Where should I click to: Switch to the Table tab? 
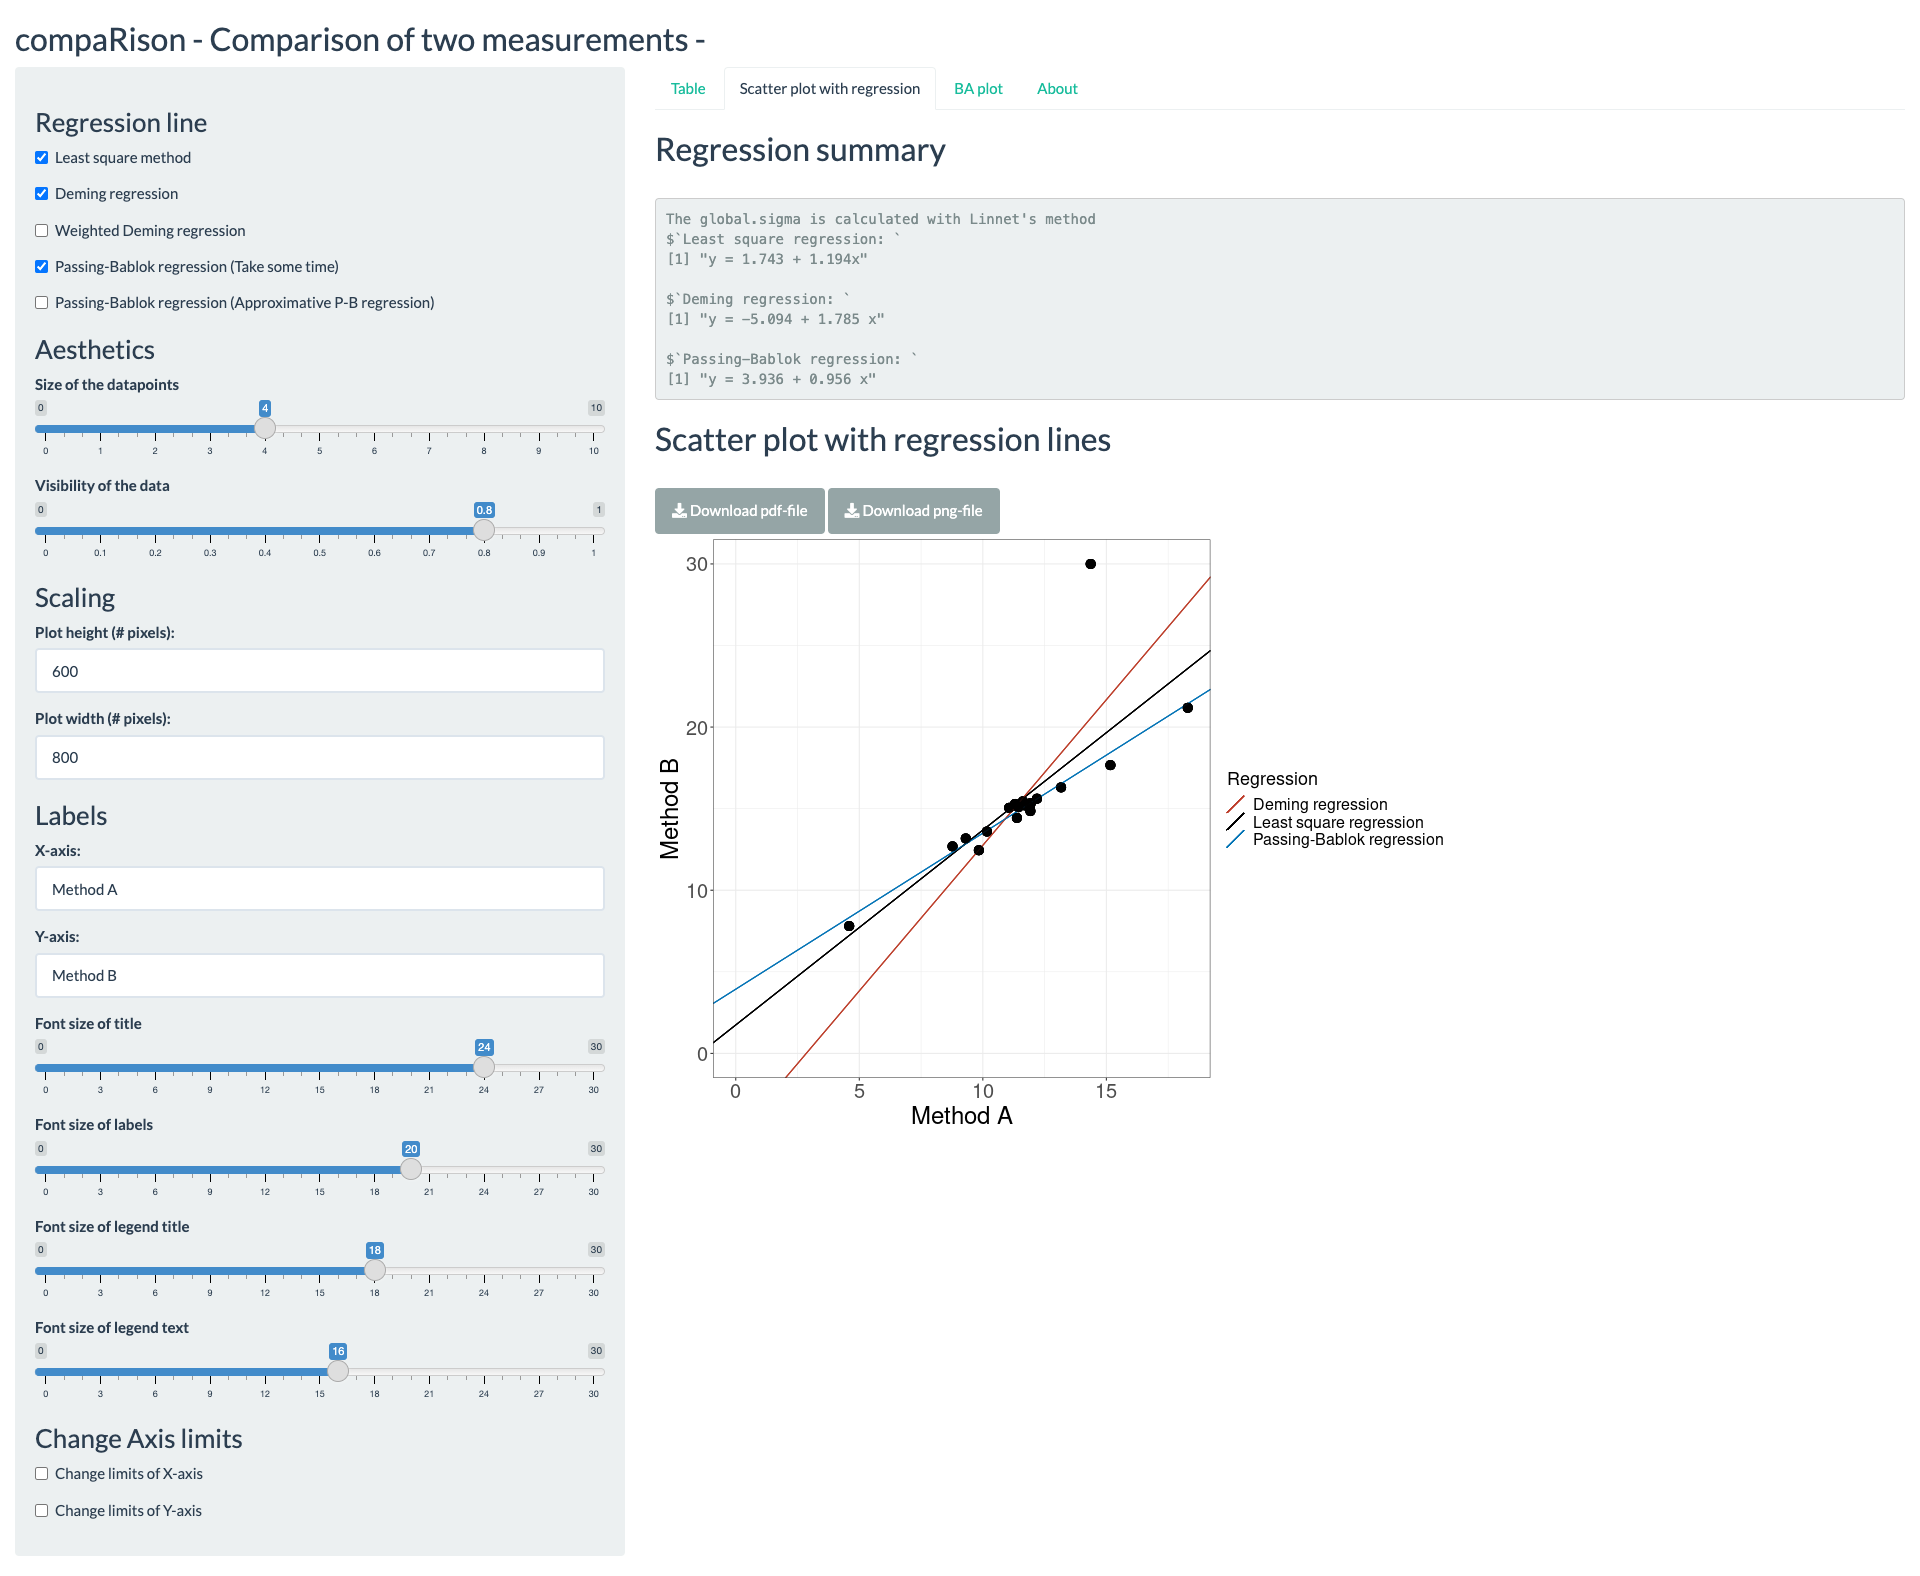pyautogui.click(x=688, y=89)
